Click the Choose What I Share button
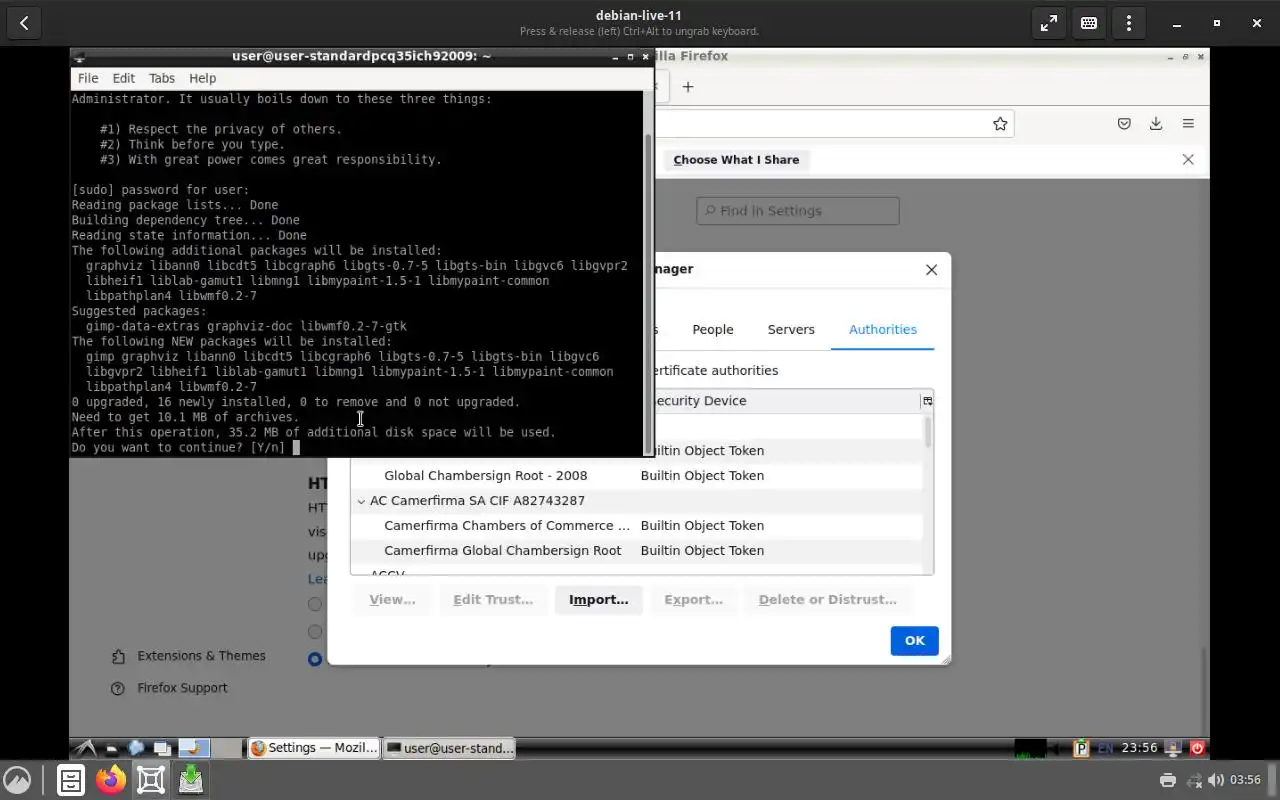The width and height of the screenshot is (1280, 800). click(736, 160)
